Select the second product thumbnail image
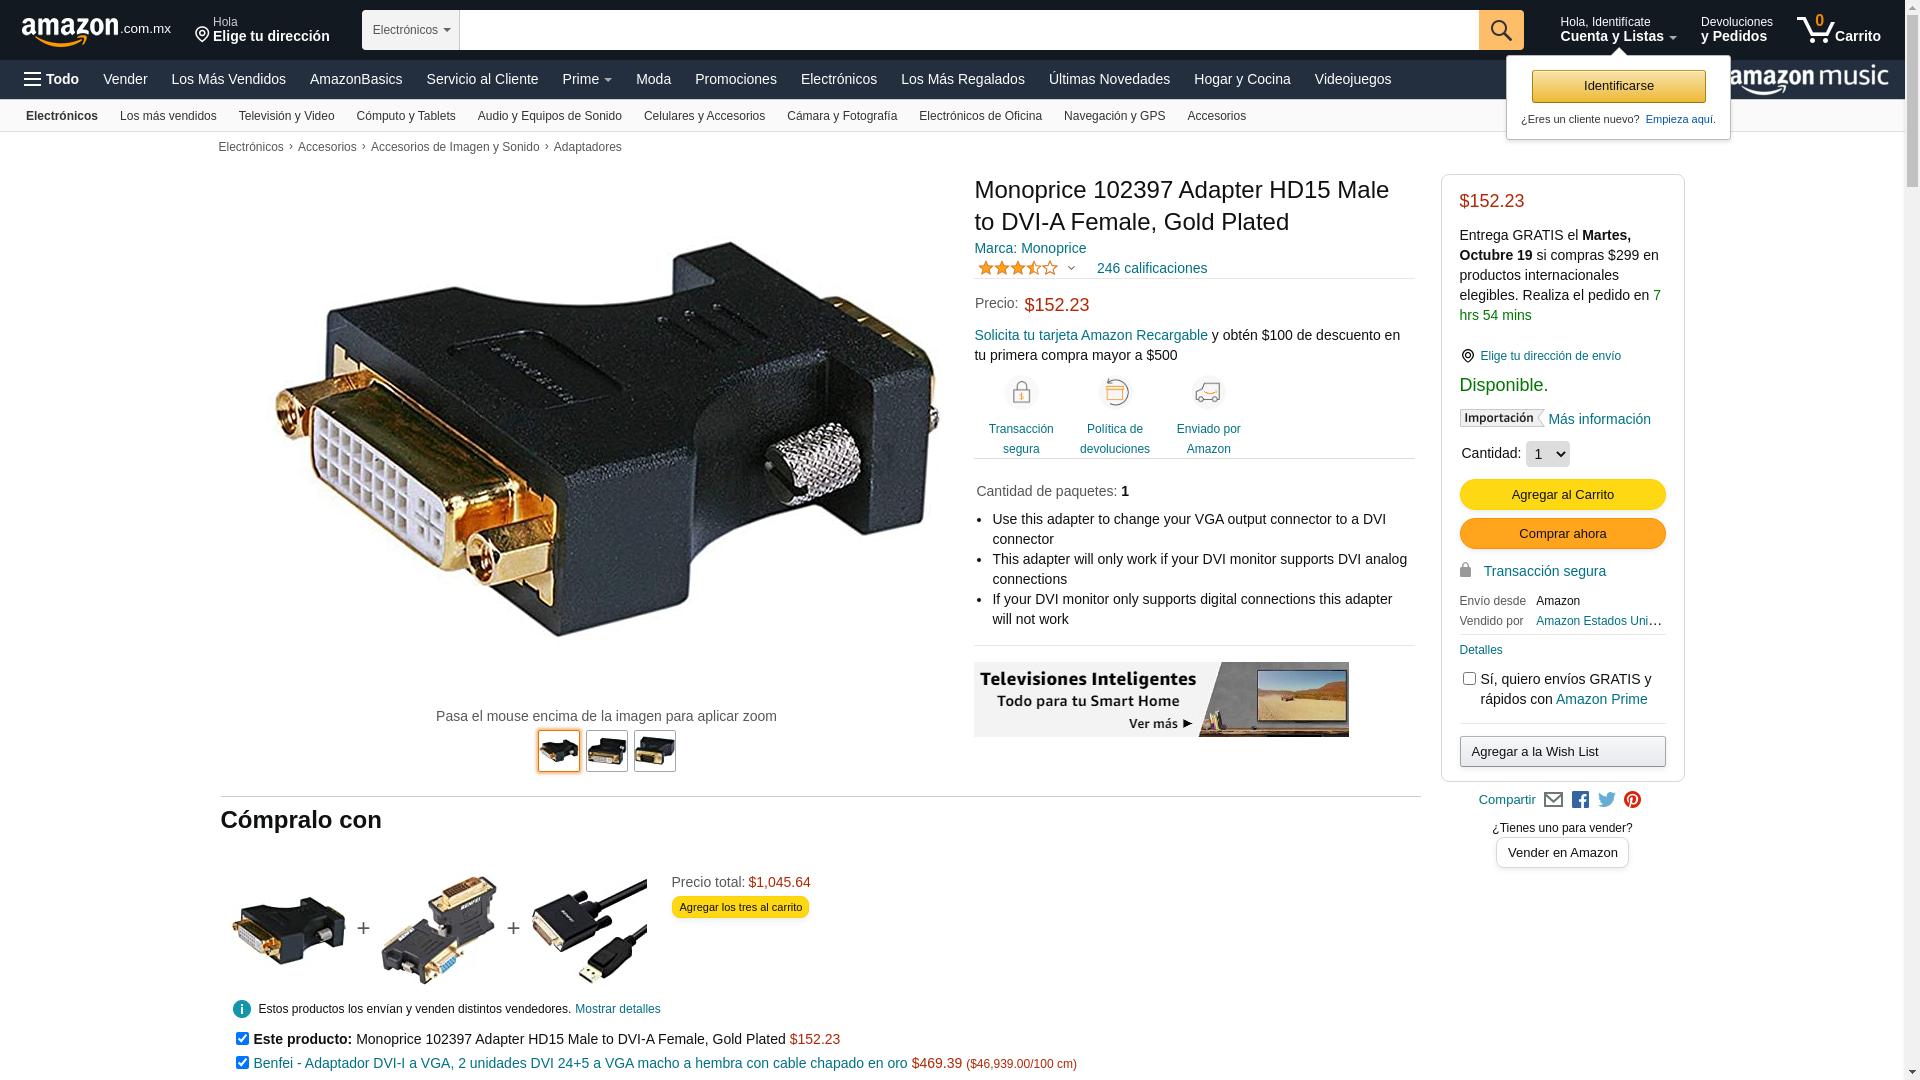1920x1080 pixels. [x=607, y=751]
